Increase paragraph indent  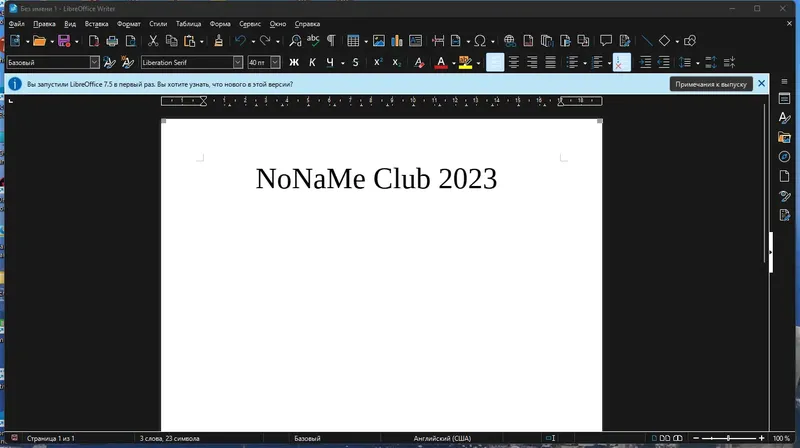pyautogui.click(x=645, y=62)
